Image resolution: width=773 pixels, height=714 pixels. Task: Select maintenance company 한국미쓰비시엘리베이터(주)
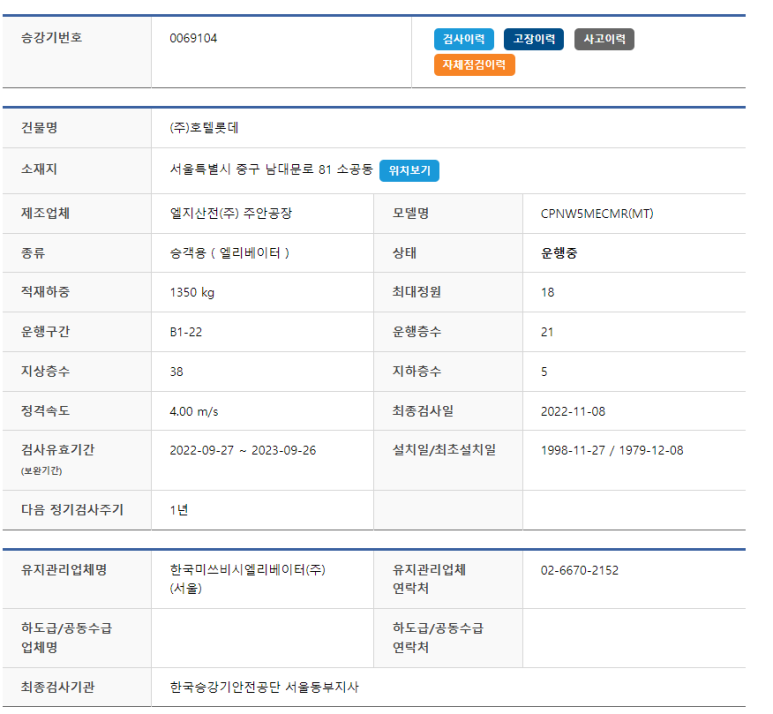coord(247,570)
